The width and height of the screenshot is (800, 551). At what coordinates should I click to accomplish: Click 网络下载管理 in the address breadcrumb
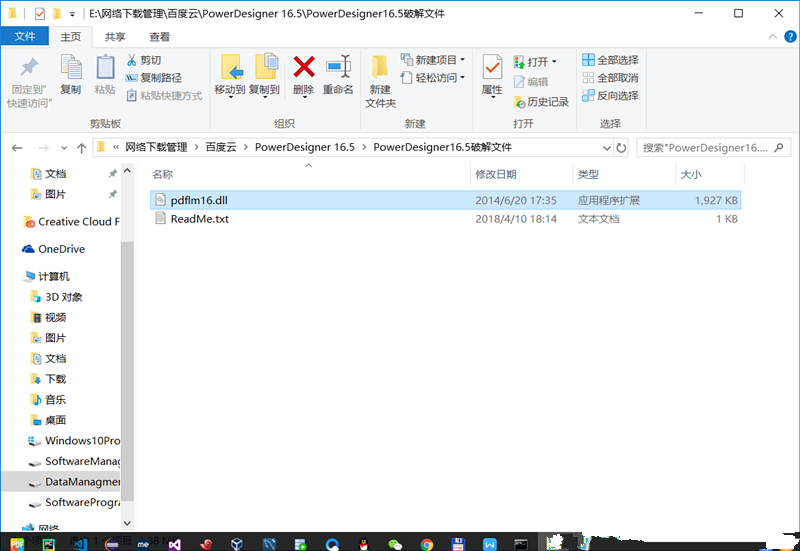point(156,147)
